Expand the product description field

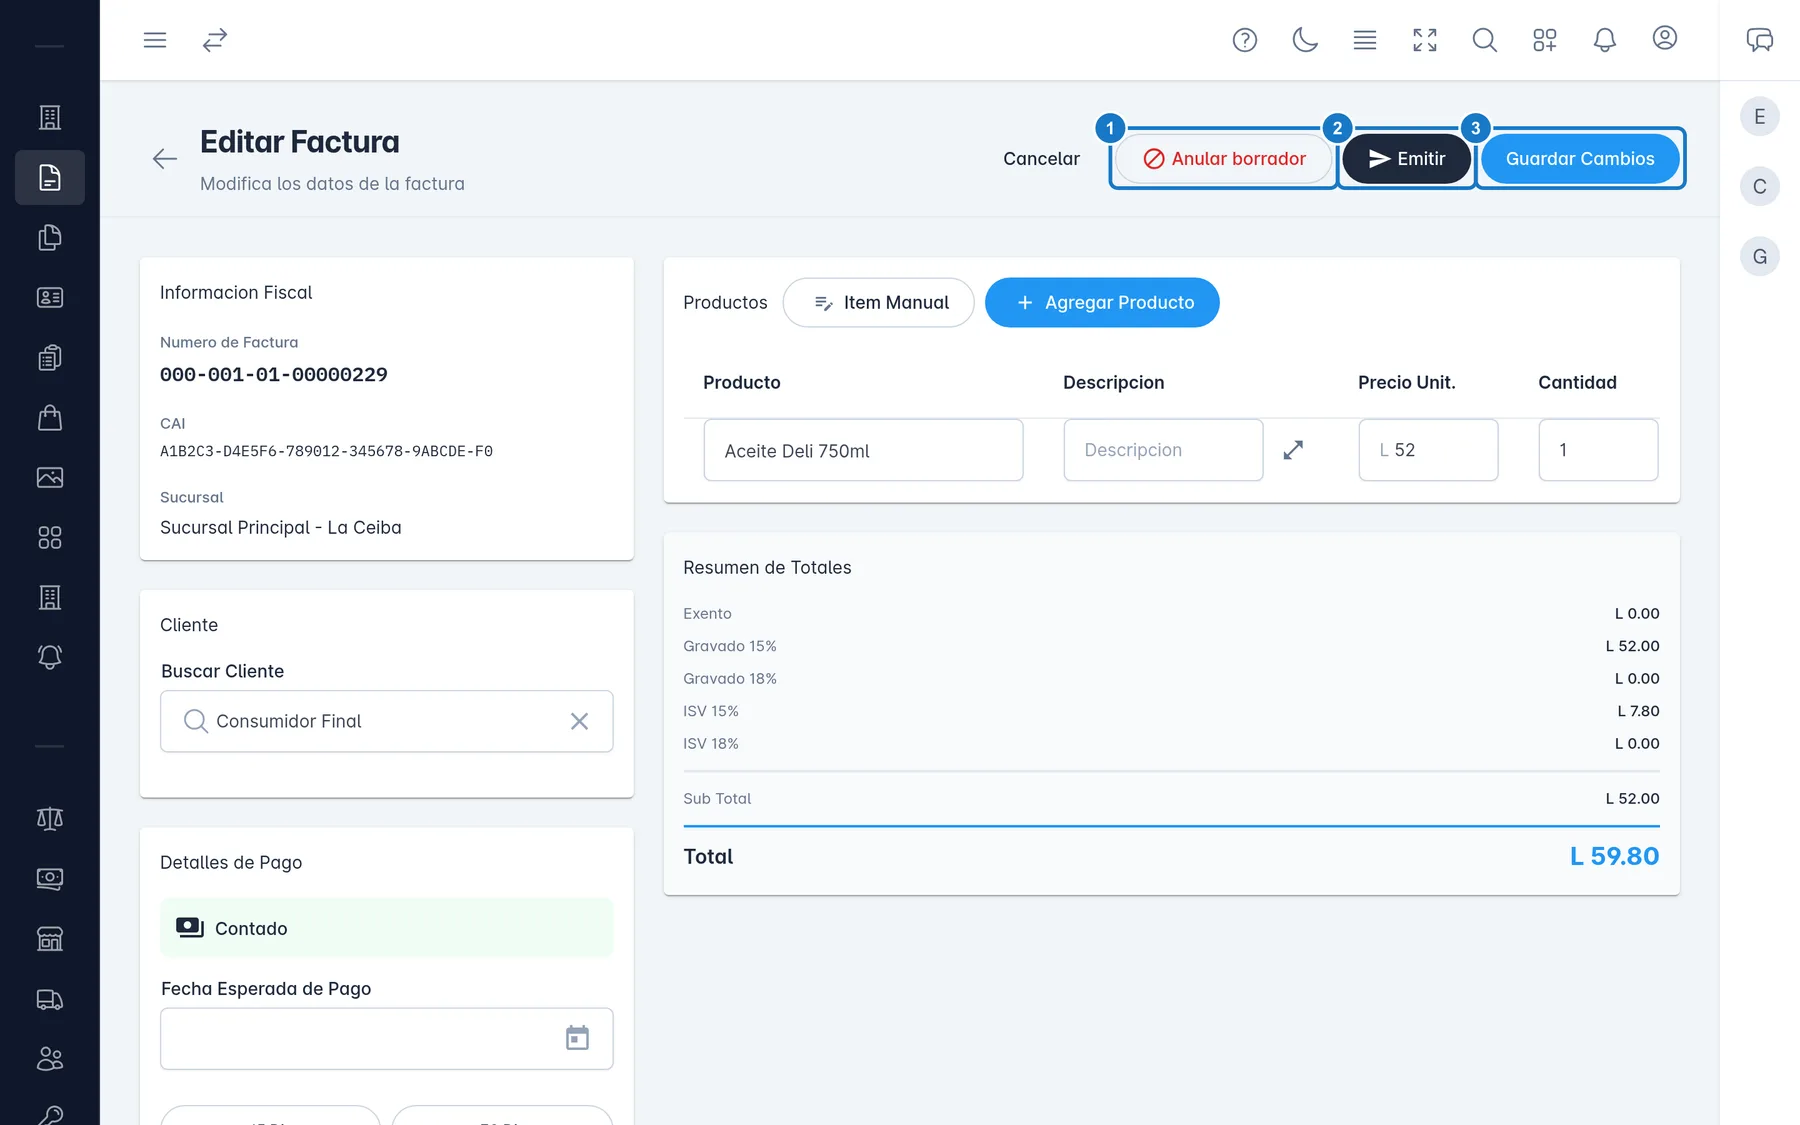[x=1293, y=450]
